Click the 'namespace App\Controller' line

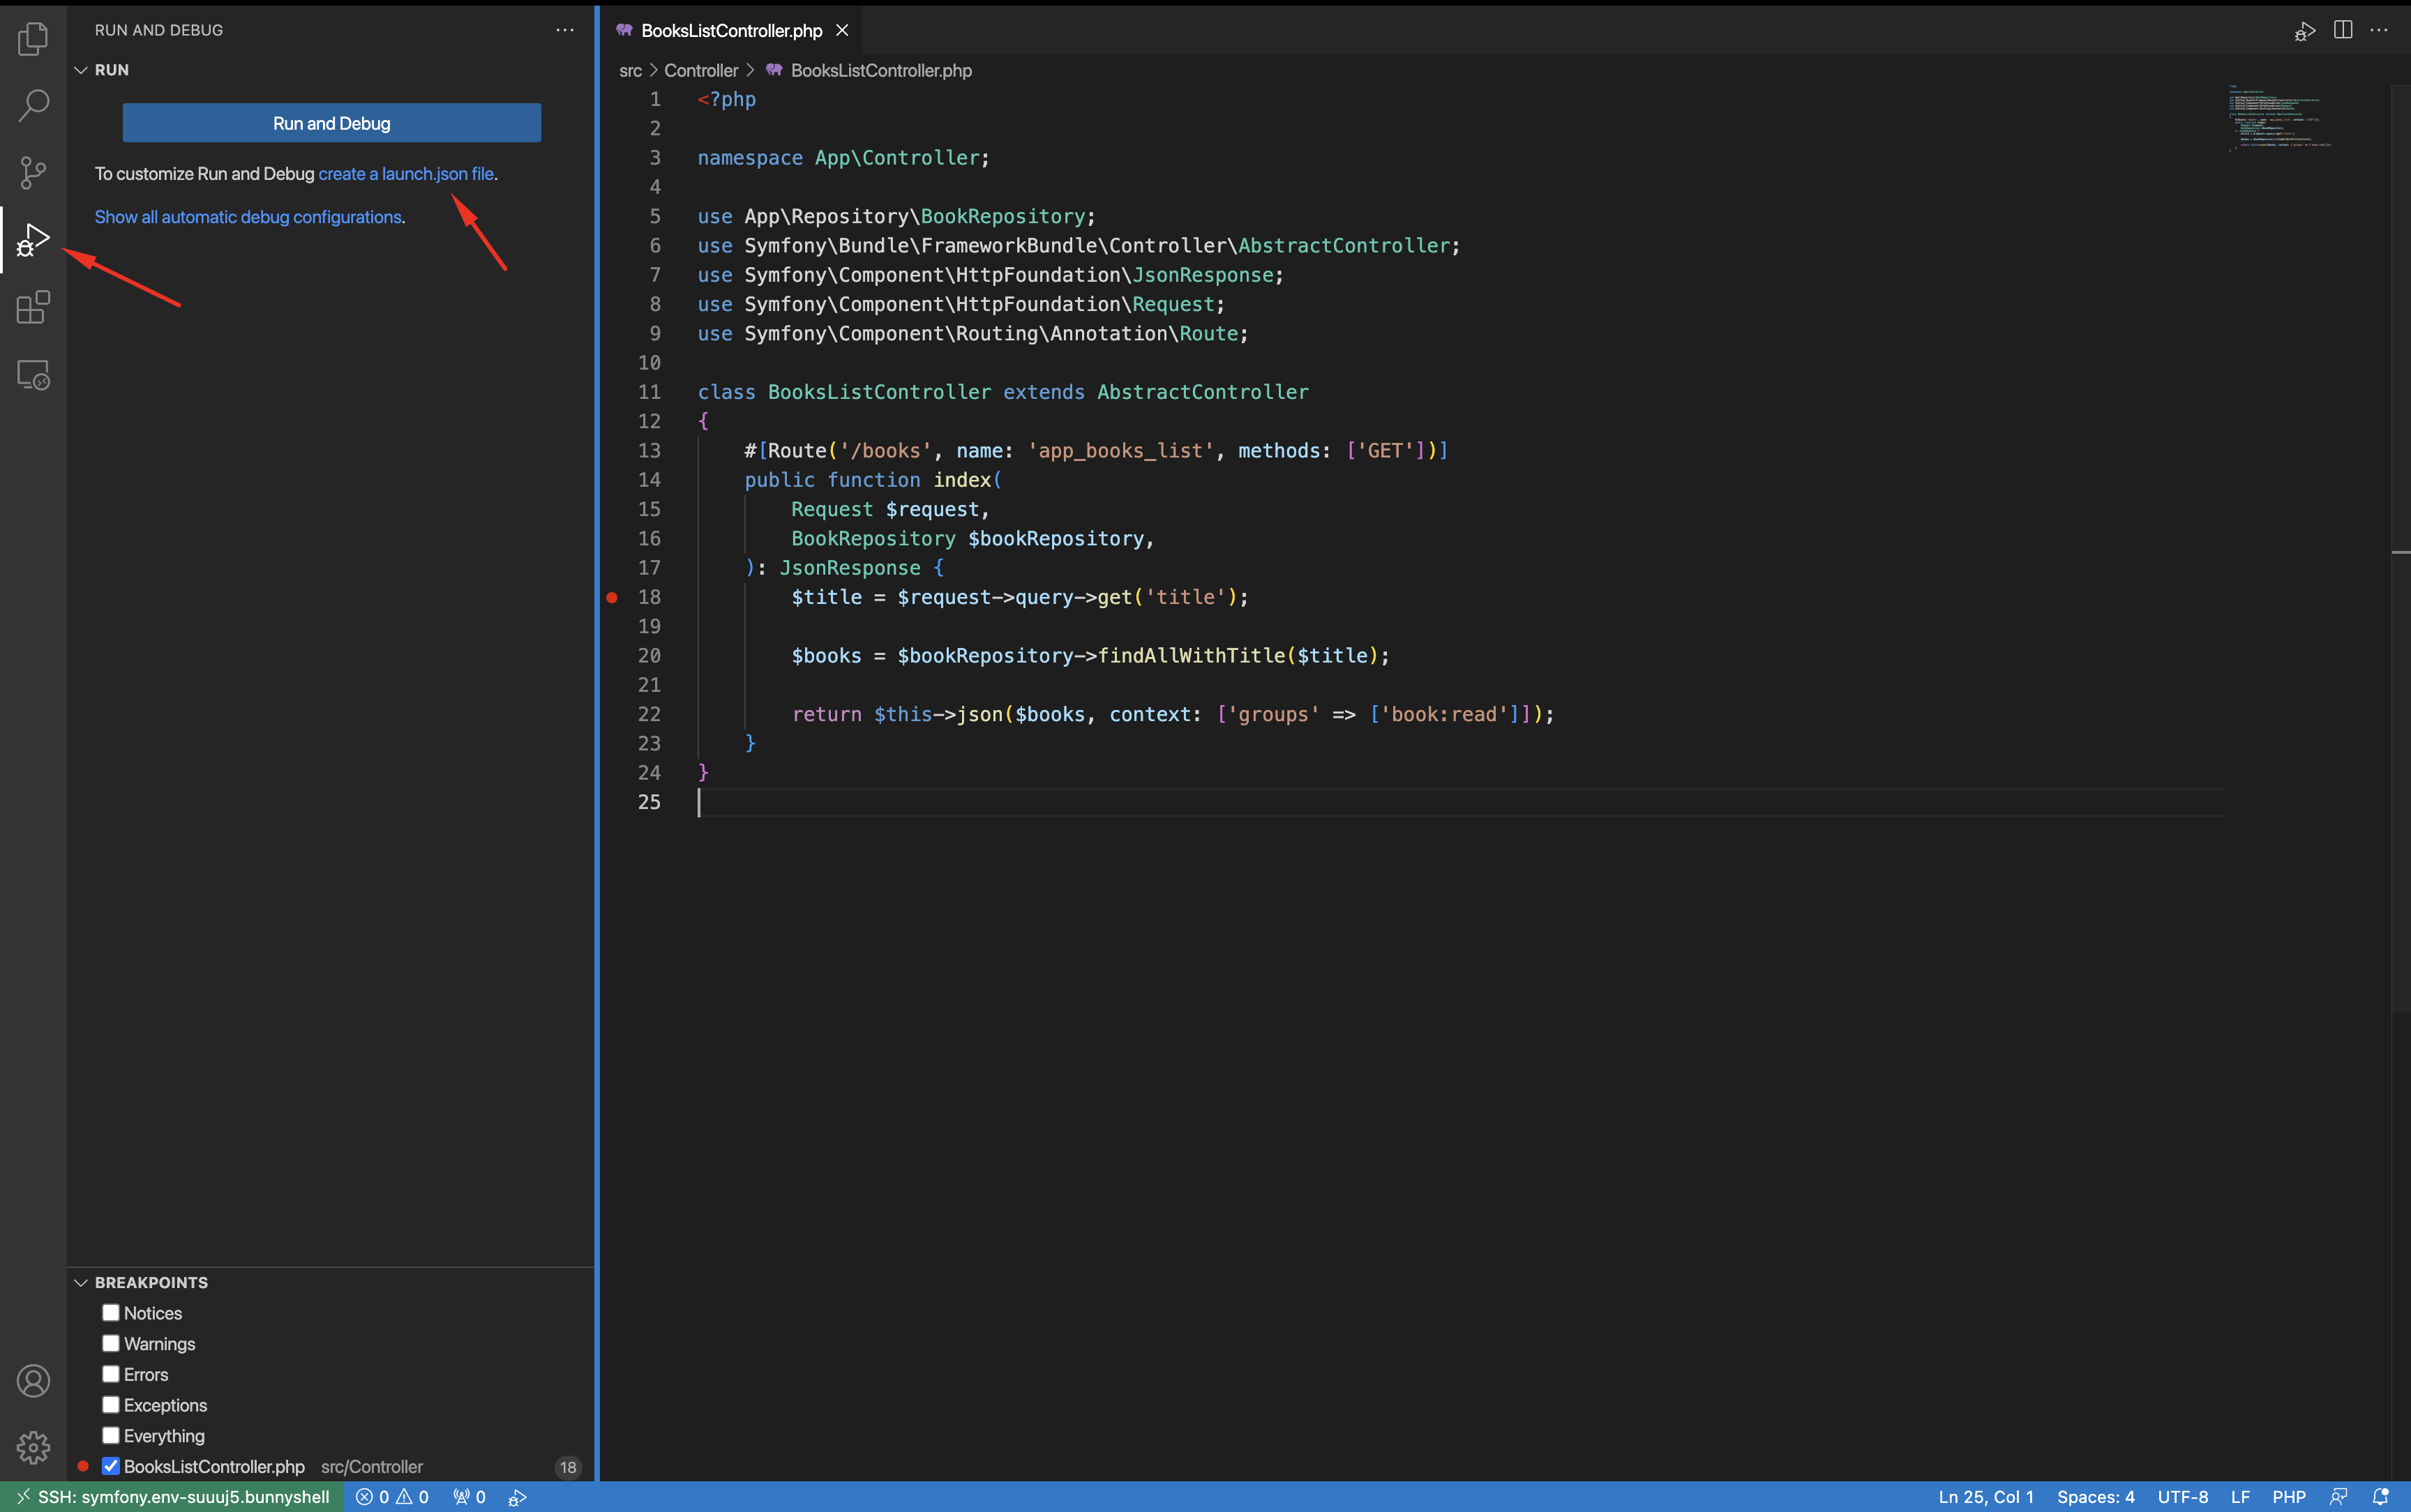pos(843,158)
